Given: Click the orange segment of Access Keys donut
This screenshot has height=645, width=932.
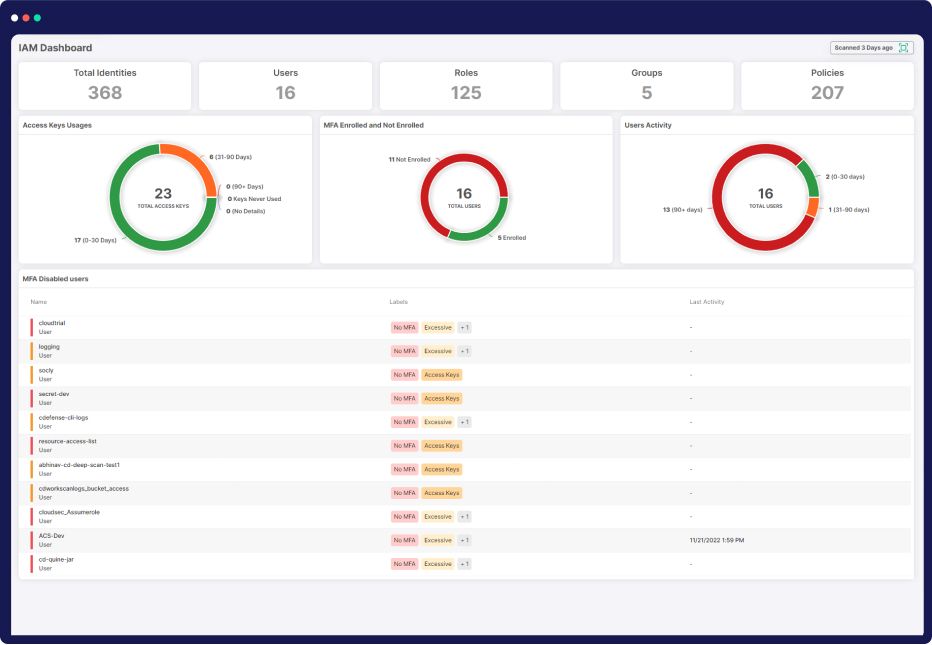Looking at the screenshot, I should click(x=198, y=164).
